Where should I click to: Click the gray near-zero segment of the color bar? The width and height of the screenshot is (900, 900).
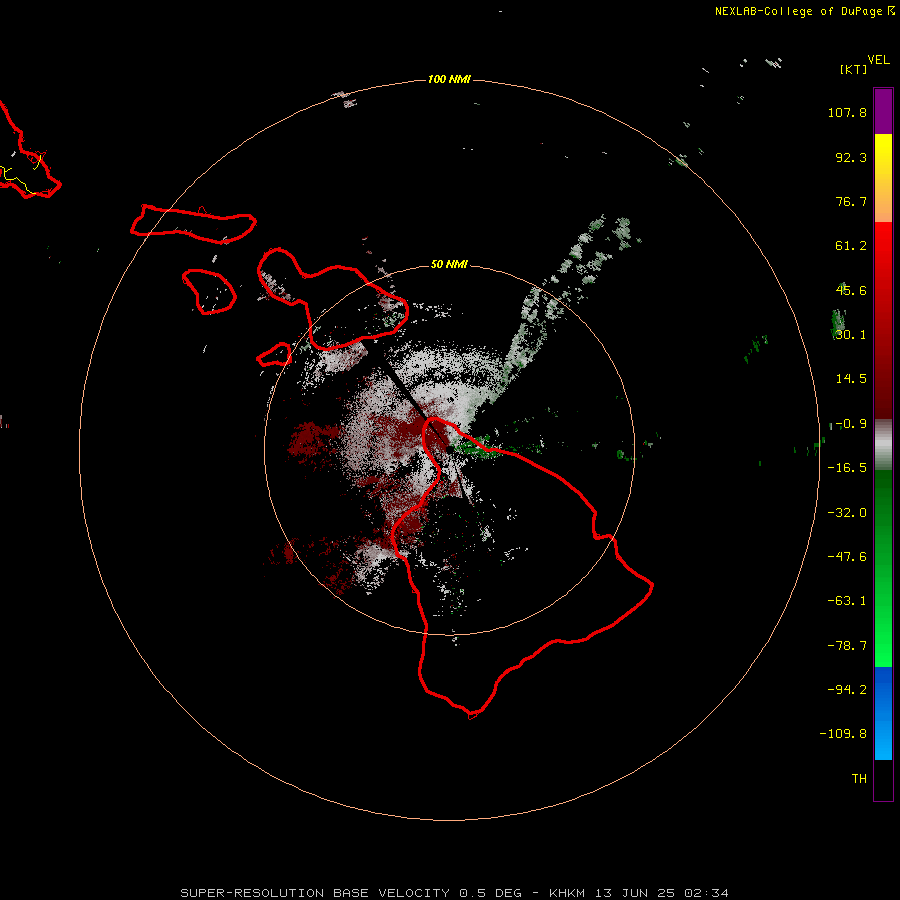point(883,445)
